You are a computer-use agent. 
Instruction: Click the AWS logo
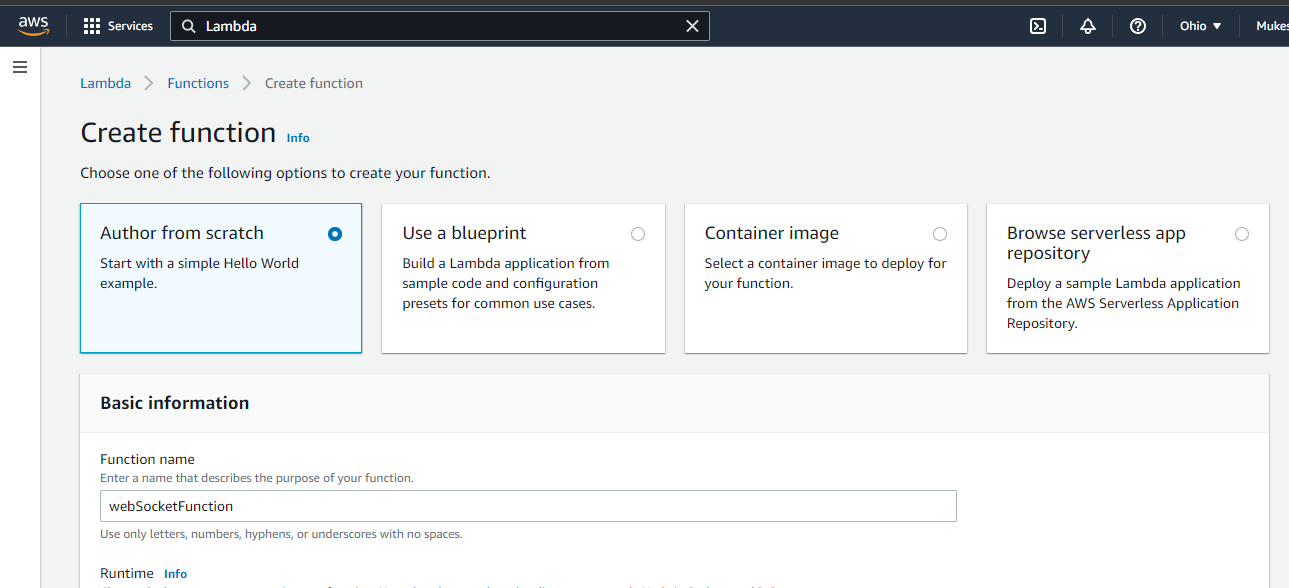[33, 25]
